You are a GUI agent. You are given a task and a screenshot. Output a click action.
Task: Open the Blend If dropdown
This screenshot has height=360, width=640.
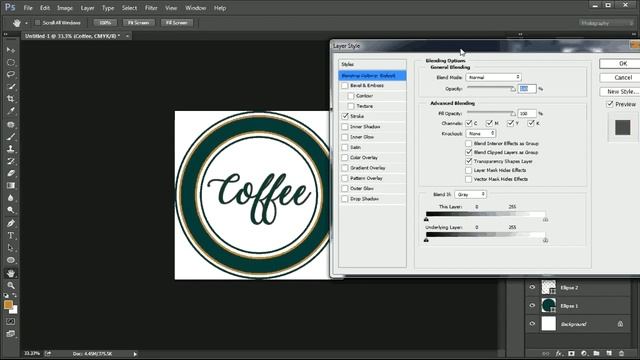coord(471,195)
